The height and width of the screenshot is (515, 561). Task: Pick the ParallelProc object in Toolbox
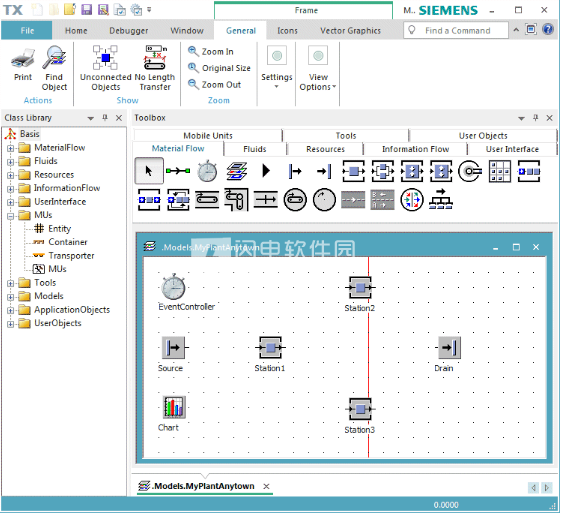[x=383, y=171]
